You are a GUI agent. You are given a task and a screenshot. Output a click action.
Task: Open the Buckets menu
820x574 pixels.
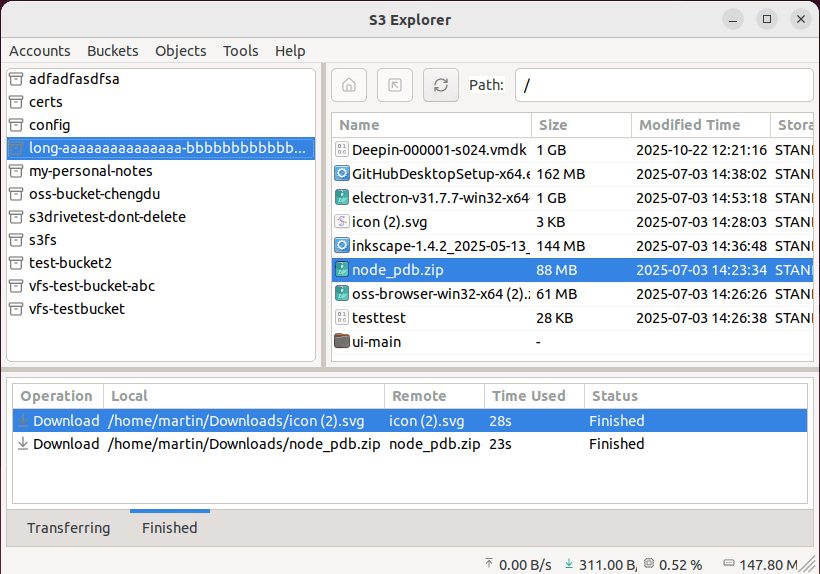(112, 51)
